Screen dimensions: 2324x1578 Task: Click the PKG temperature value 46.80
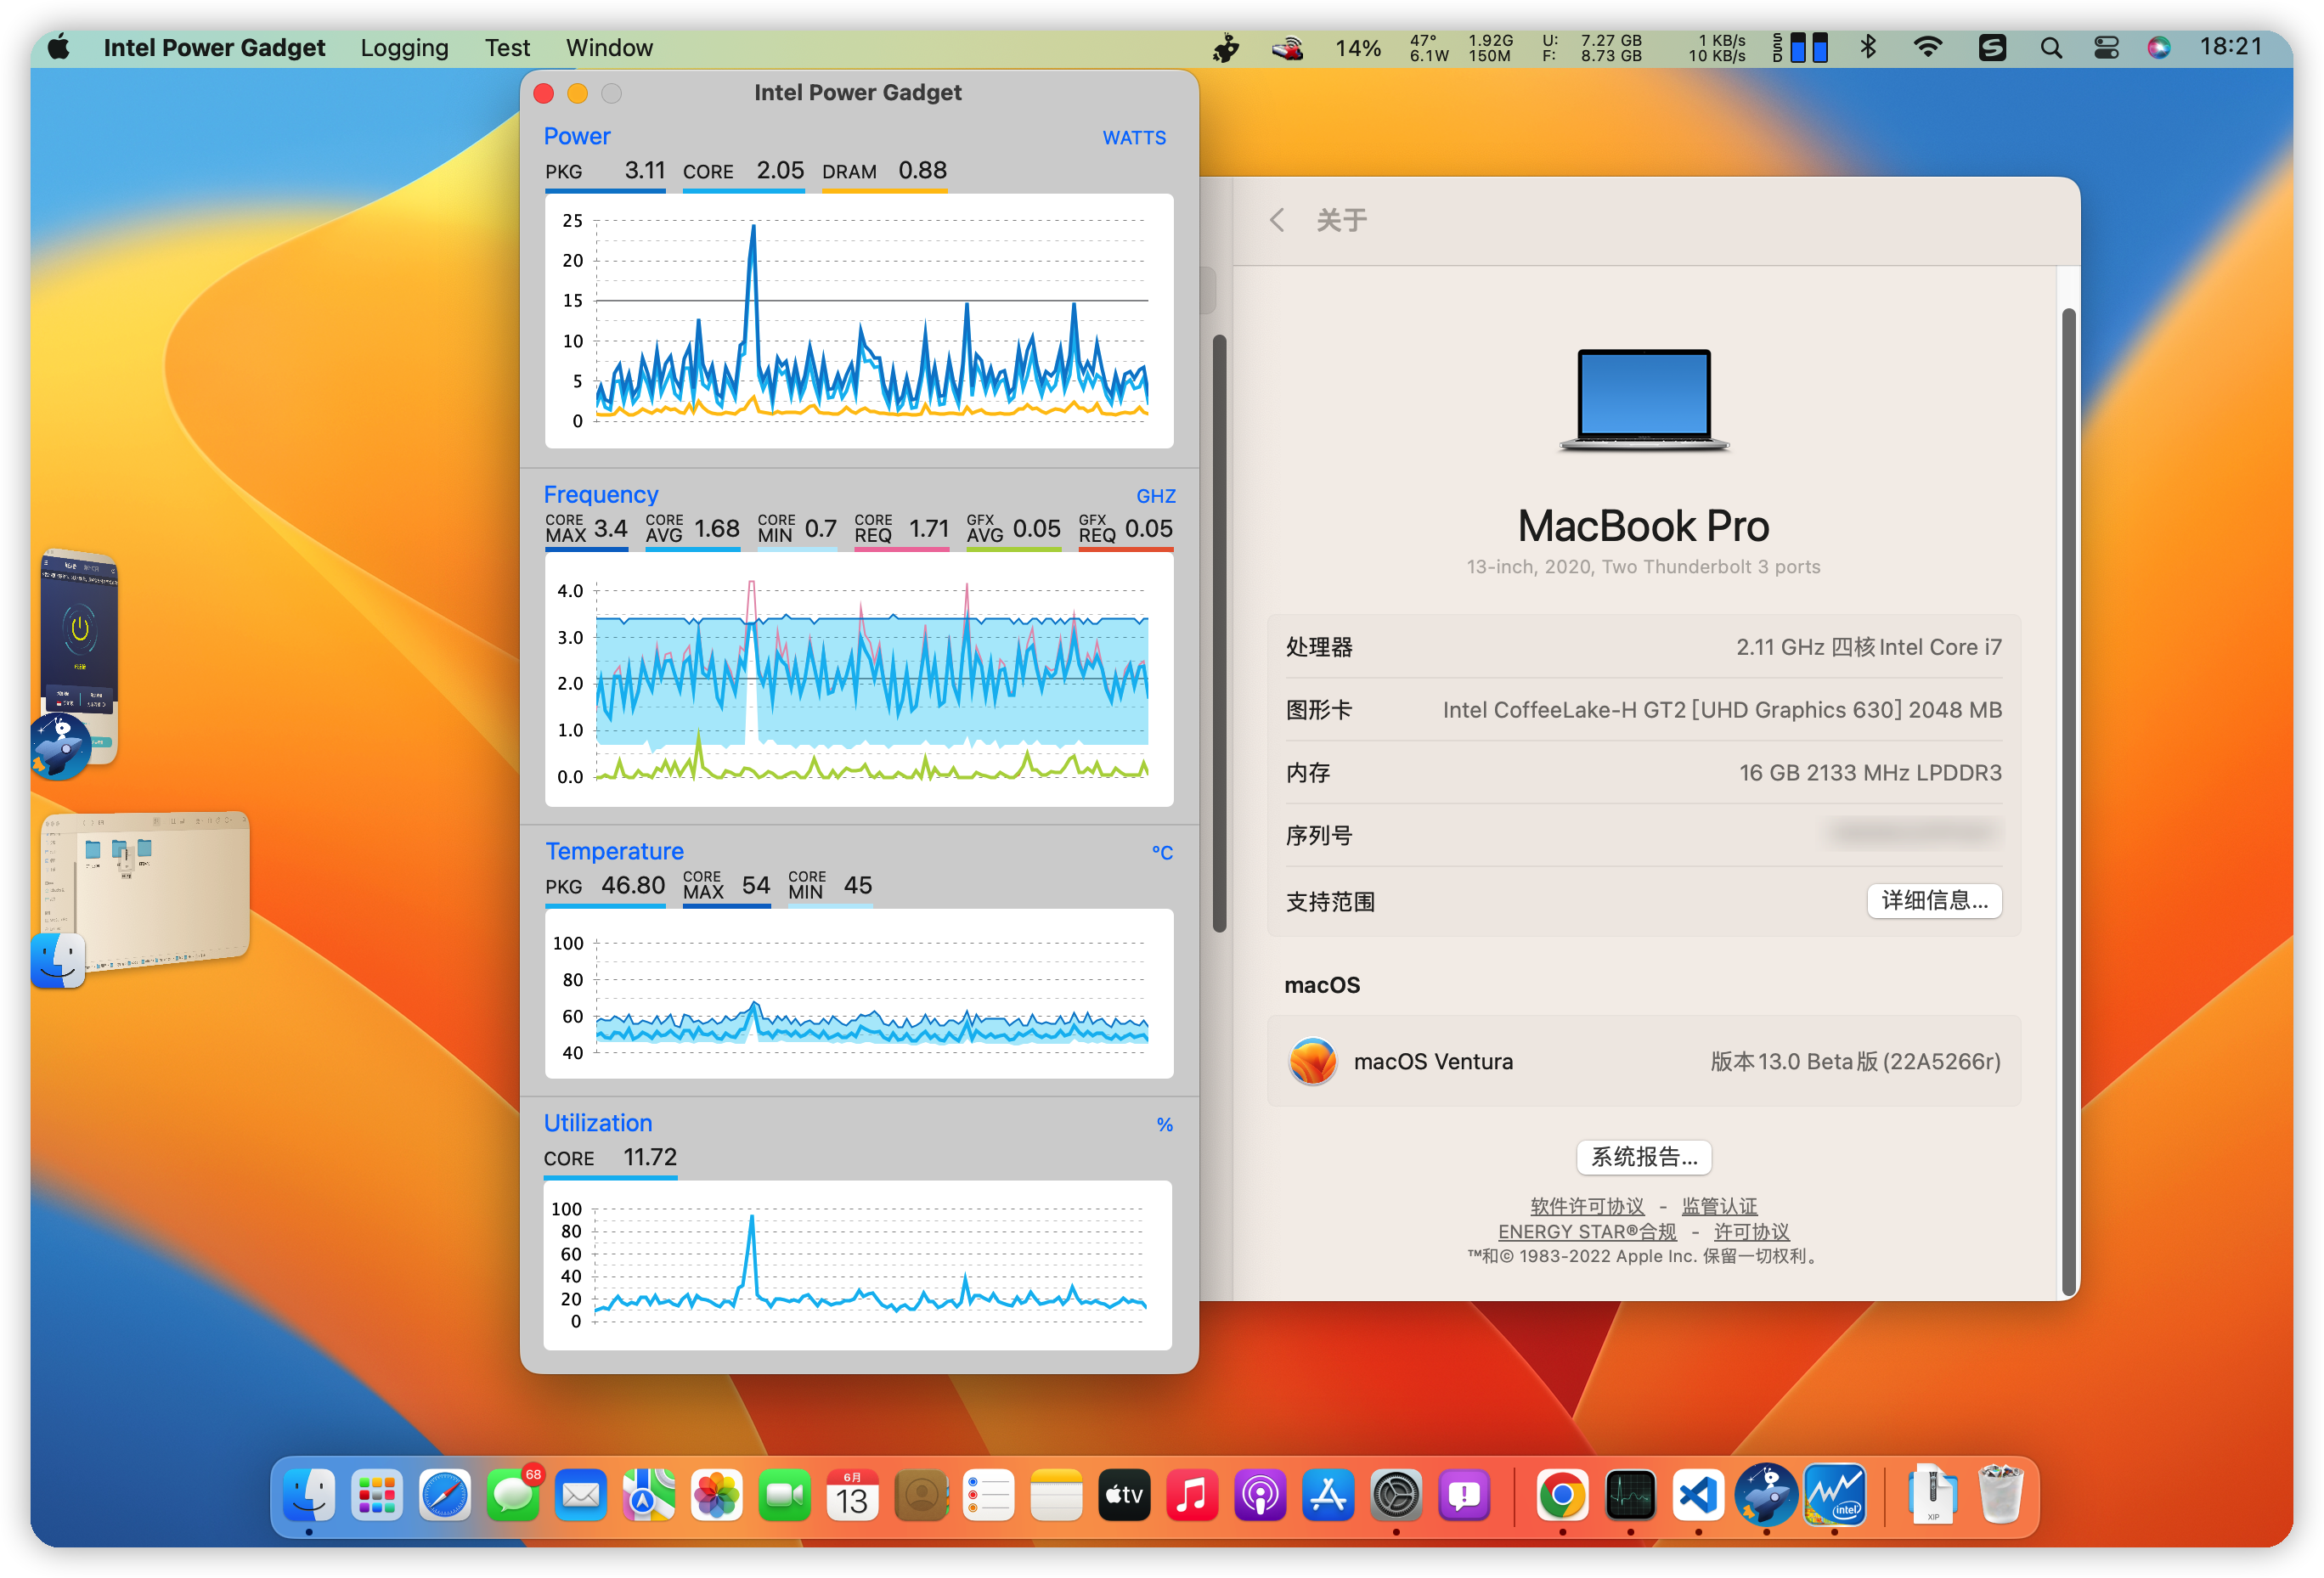coord(632,885)
